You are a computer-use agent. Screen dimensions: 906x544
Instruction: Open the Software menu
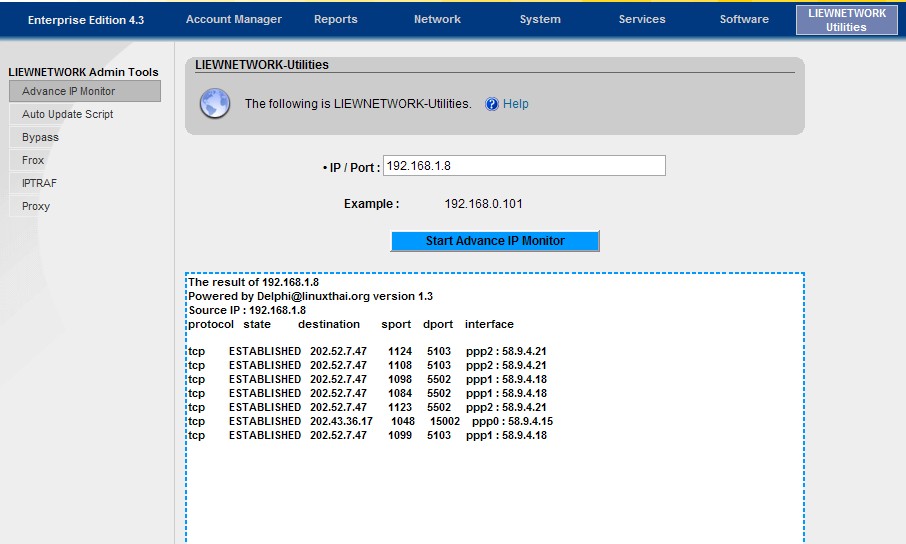744,19
